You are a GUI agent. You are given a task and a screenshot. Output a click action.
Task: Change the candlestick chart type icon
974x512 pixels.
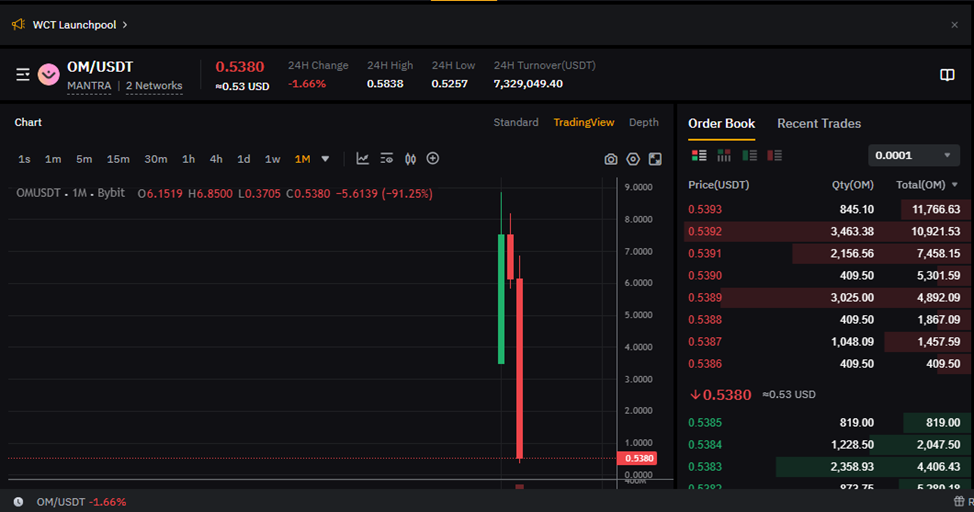[410, 158]
